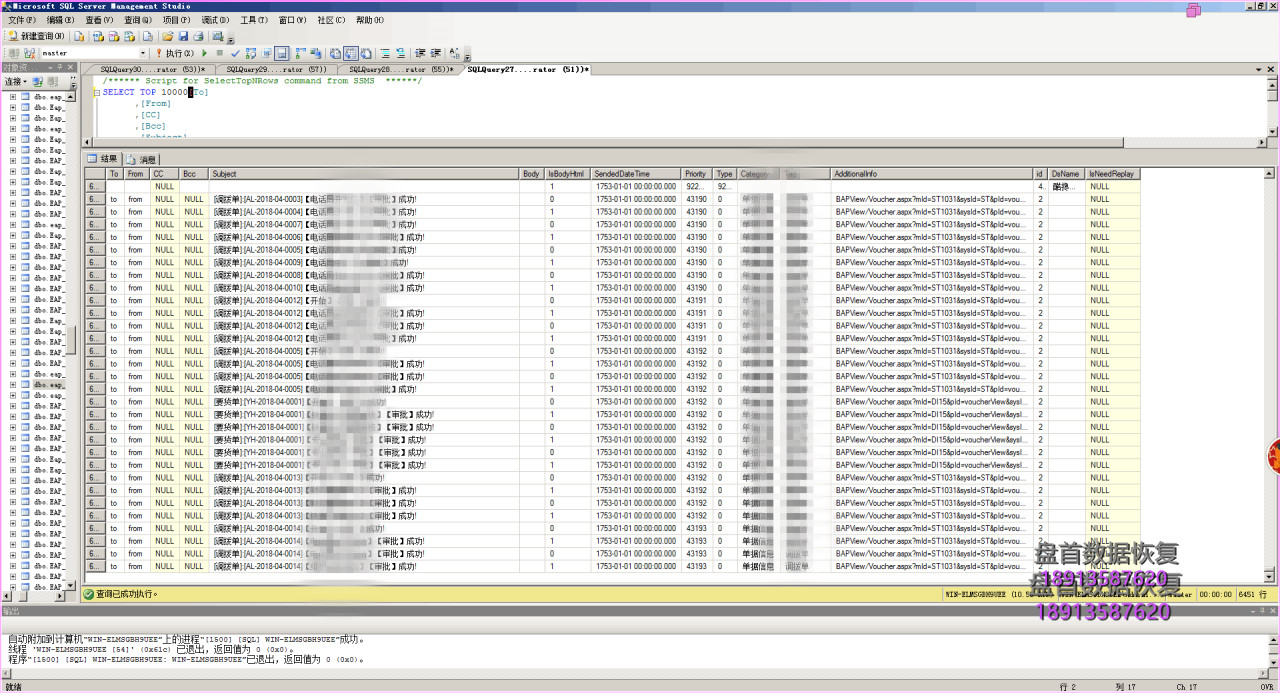The height and width of the screenshot is (693, 1280).
Task: Click the Increase Indent icon
Action: click(x=436, y=53)
